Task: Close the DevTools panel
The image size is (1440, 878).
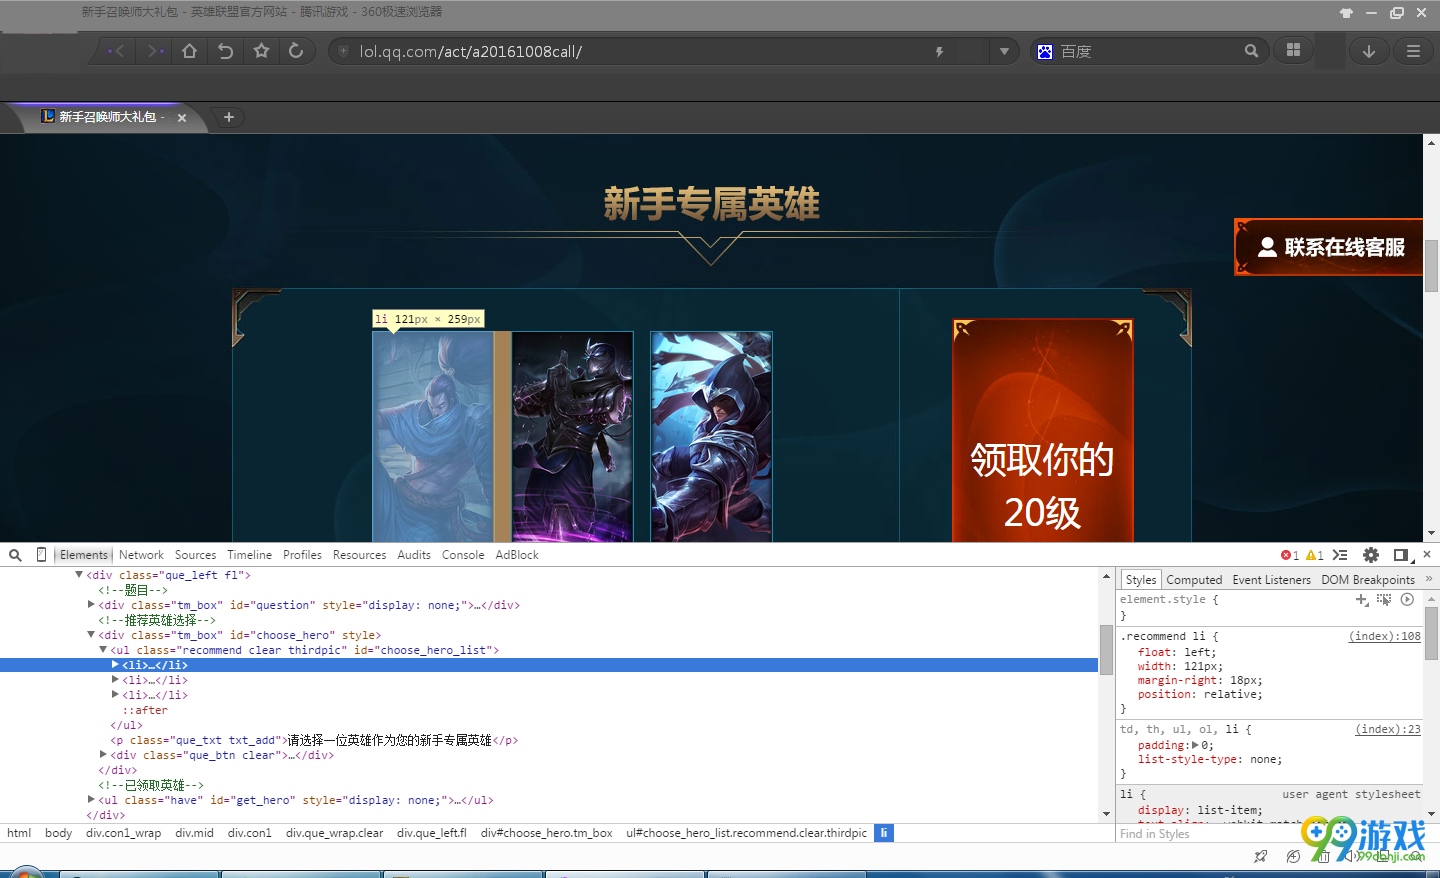Action: click(x=1427, y=554)
